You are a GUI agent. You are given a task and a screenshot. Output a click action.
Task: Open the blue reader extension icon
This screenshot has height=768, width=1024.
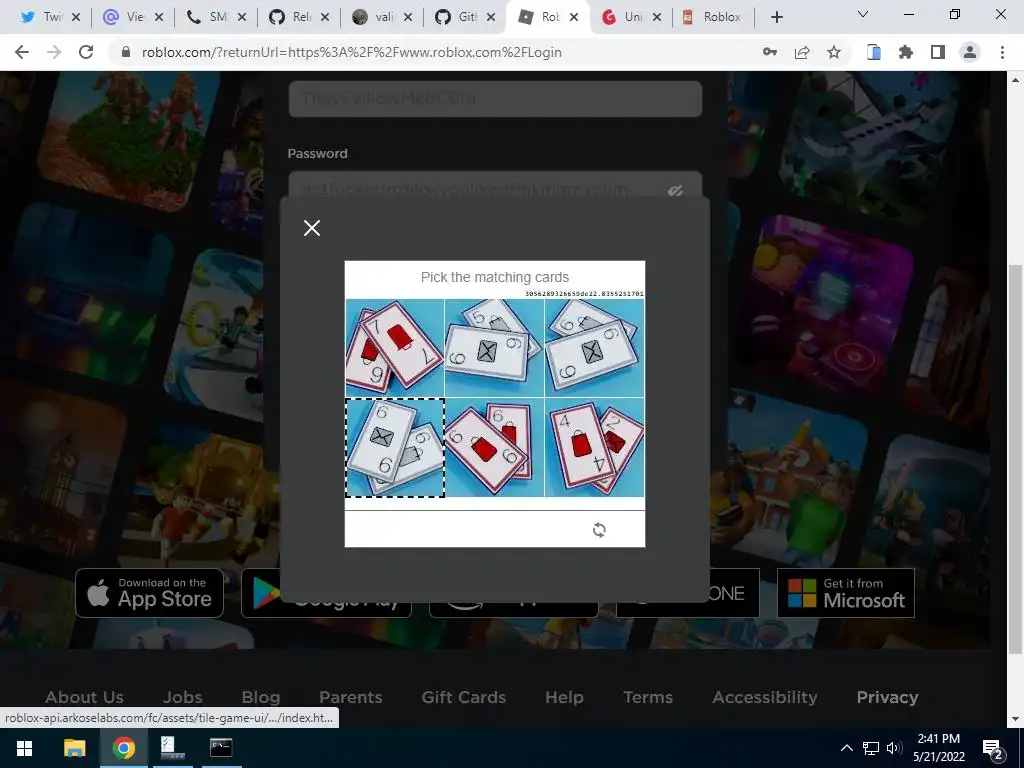click(x=874, y=52)
